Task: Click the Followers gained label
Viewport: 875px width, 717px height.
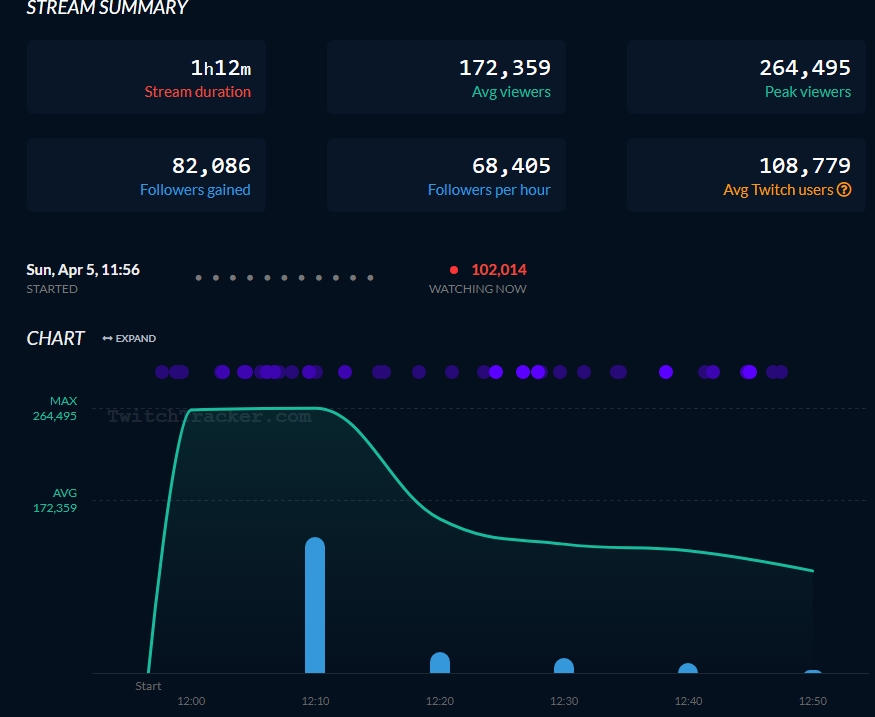Action: coord(195,190)
